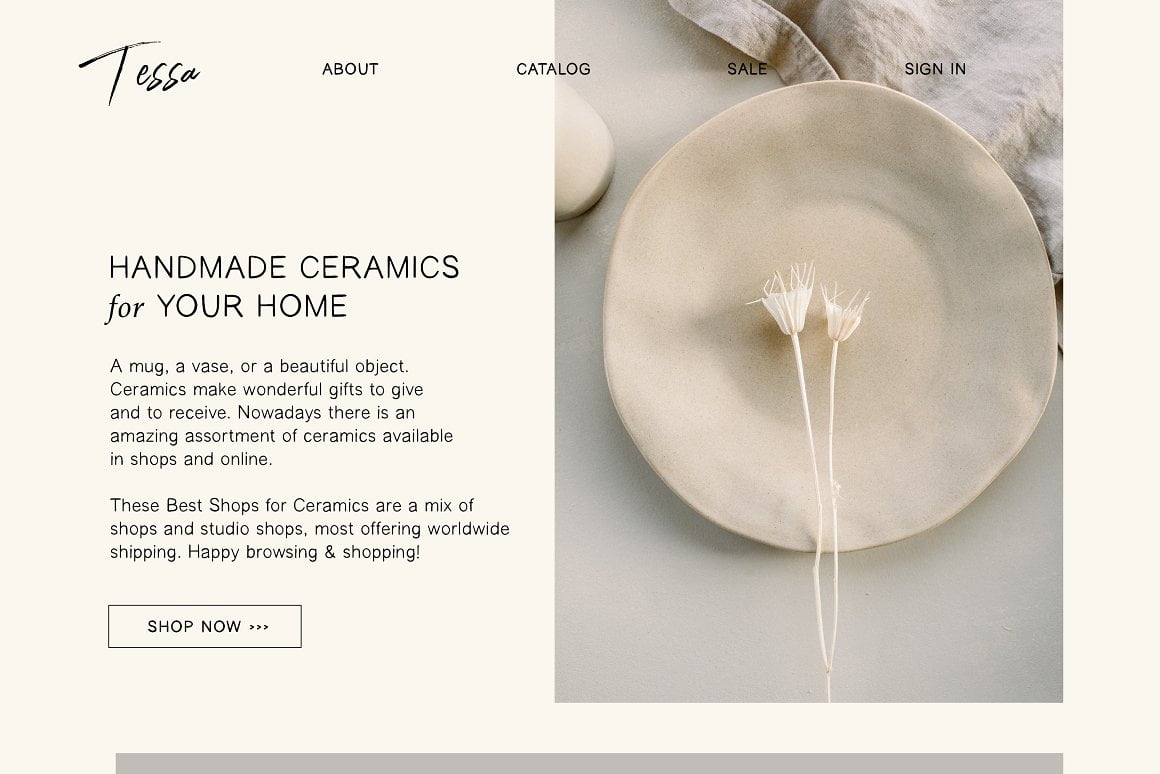This screenshot has height=774, width=1160.
Task: Go to the CATALOG menu item
Action: (x=553, y=69)
